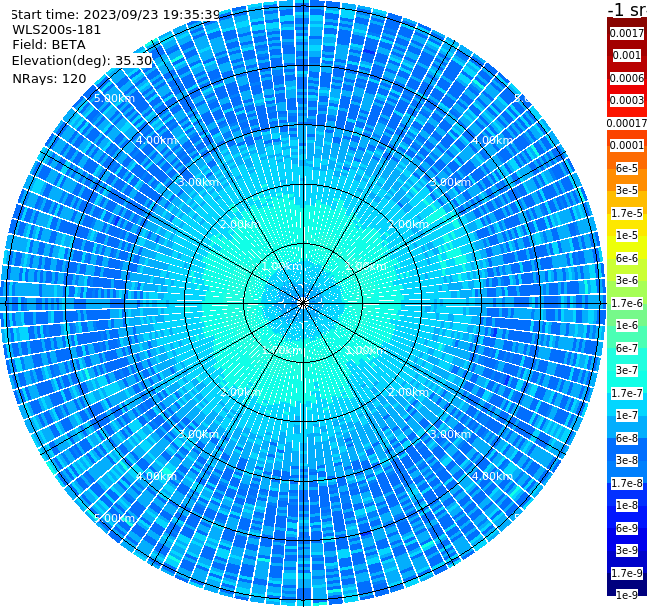Click the 3e-6 colorbar tick label

click(x=627, y=280)
